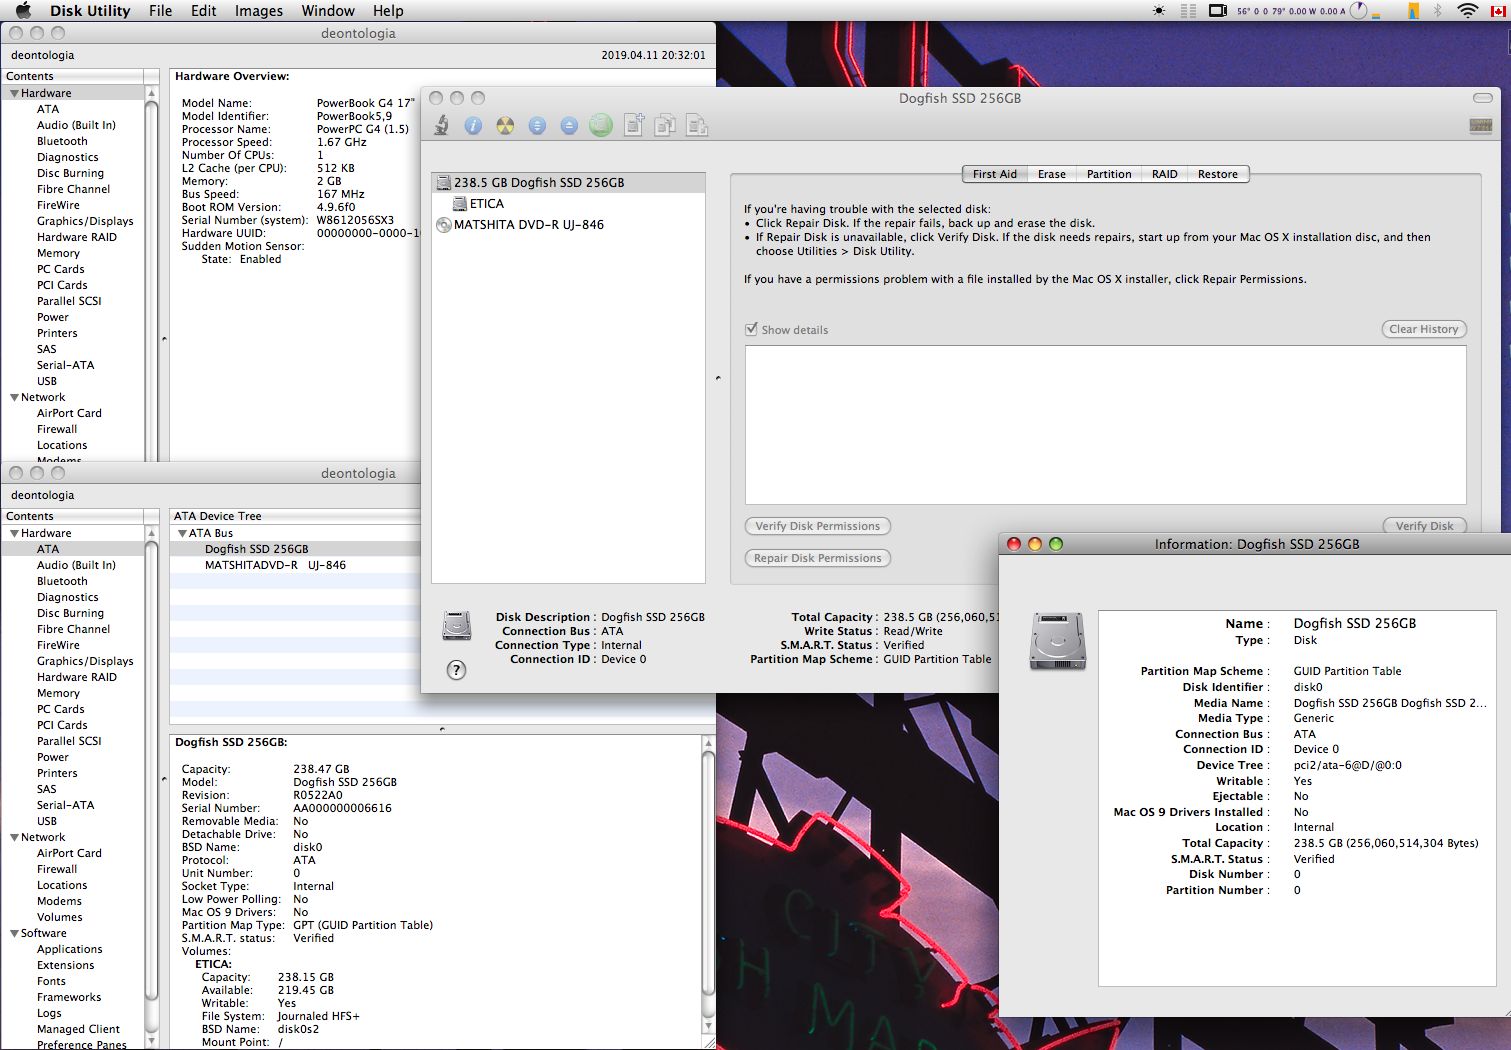
Task: Select Managed Client in Software sidebar
Action: click(78, 1029)
